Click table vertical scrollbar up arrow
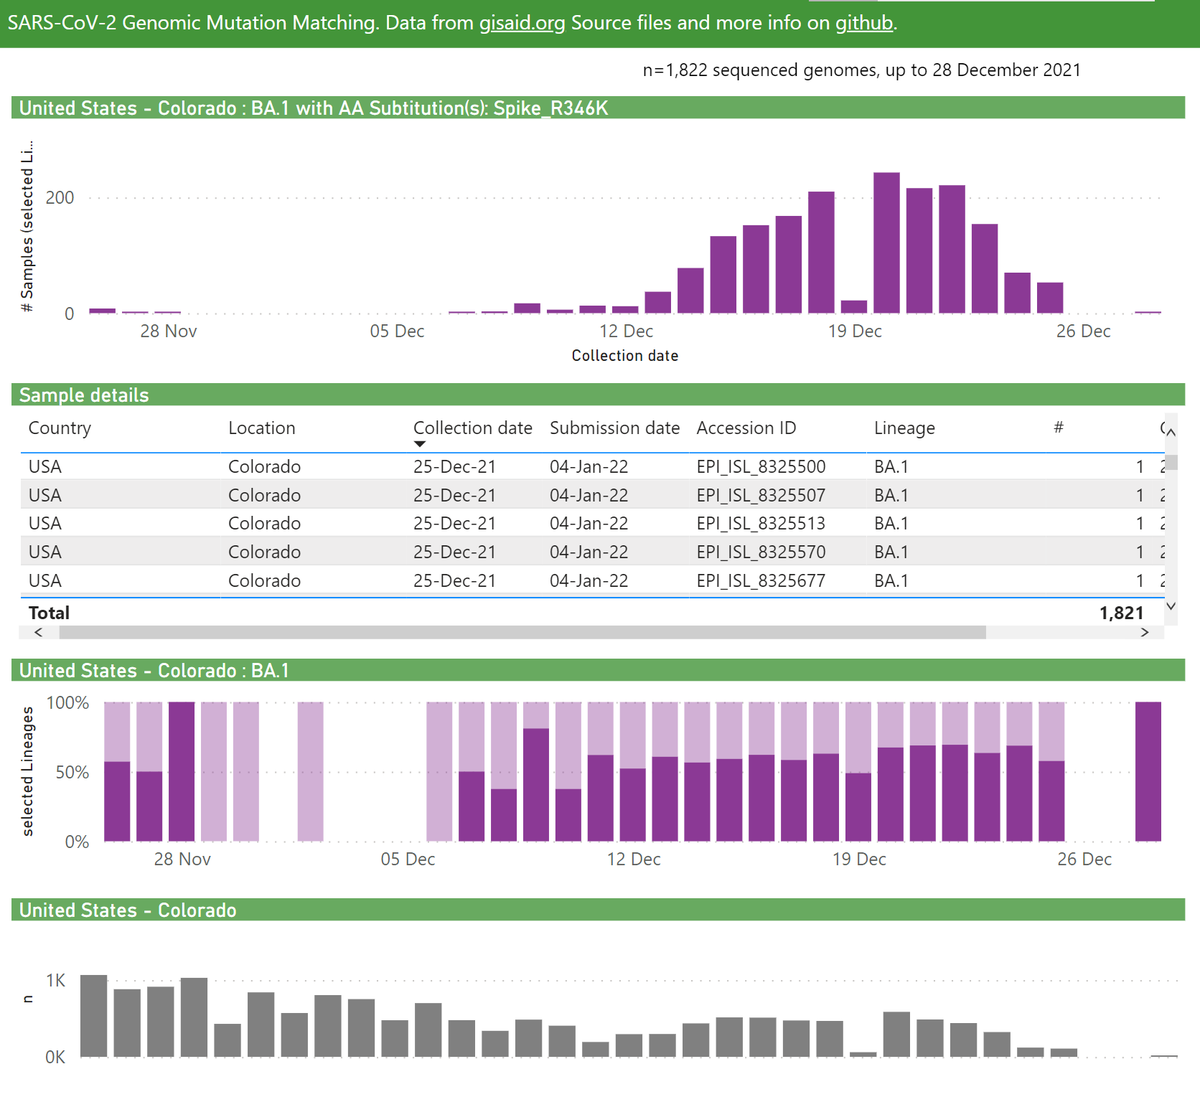This screenshot has height=1102, width=1200. click(1171, 431)
